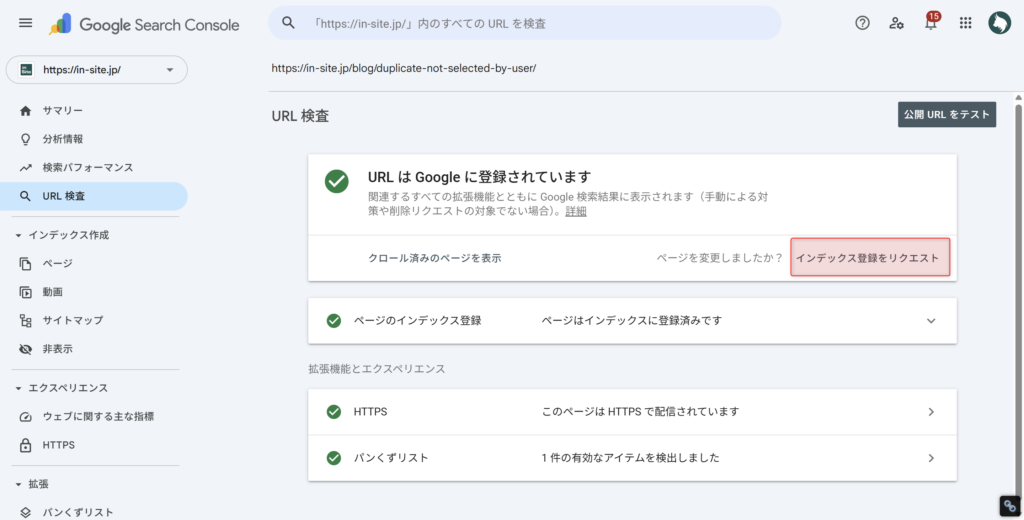This screenshot has width=1024, height=520.
Task: Click the 分析情報 lightbulb icon
Action: (x=25, y=139)
